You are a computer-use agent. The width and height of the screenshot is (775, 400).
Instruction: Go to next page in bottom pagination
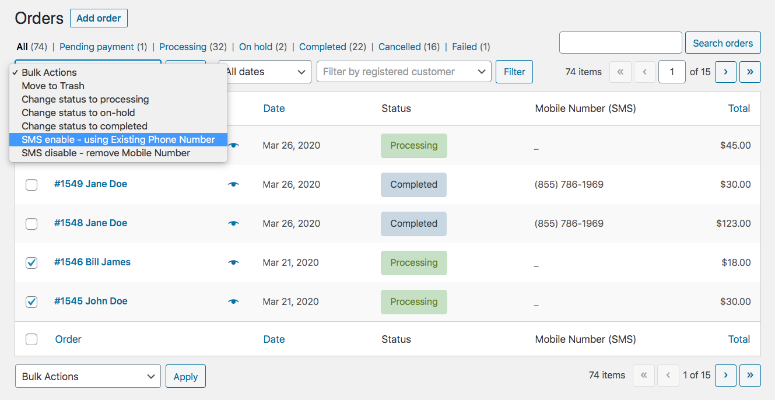(x=725, y=375)
